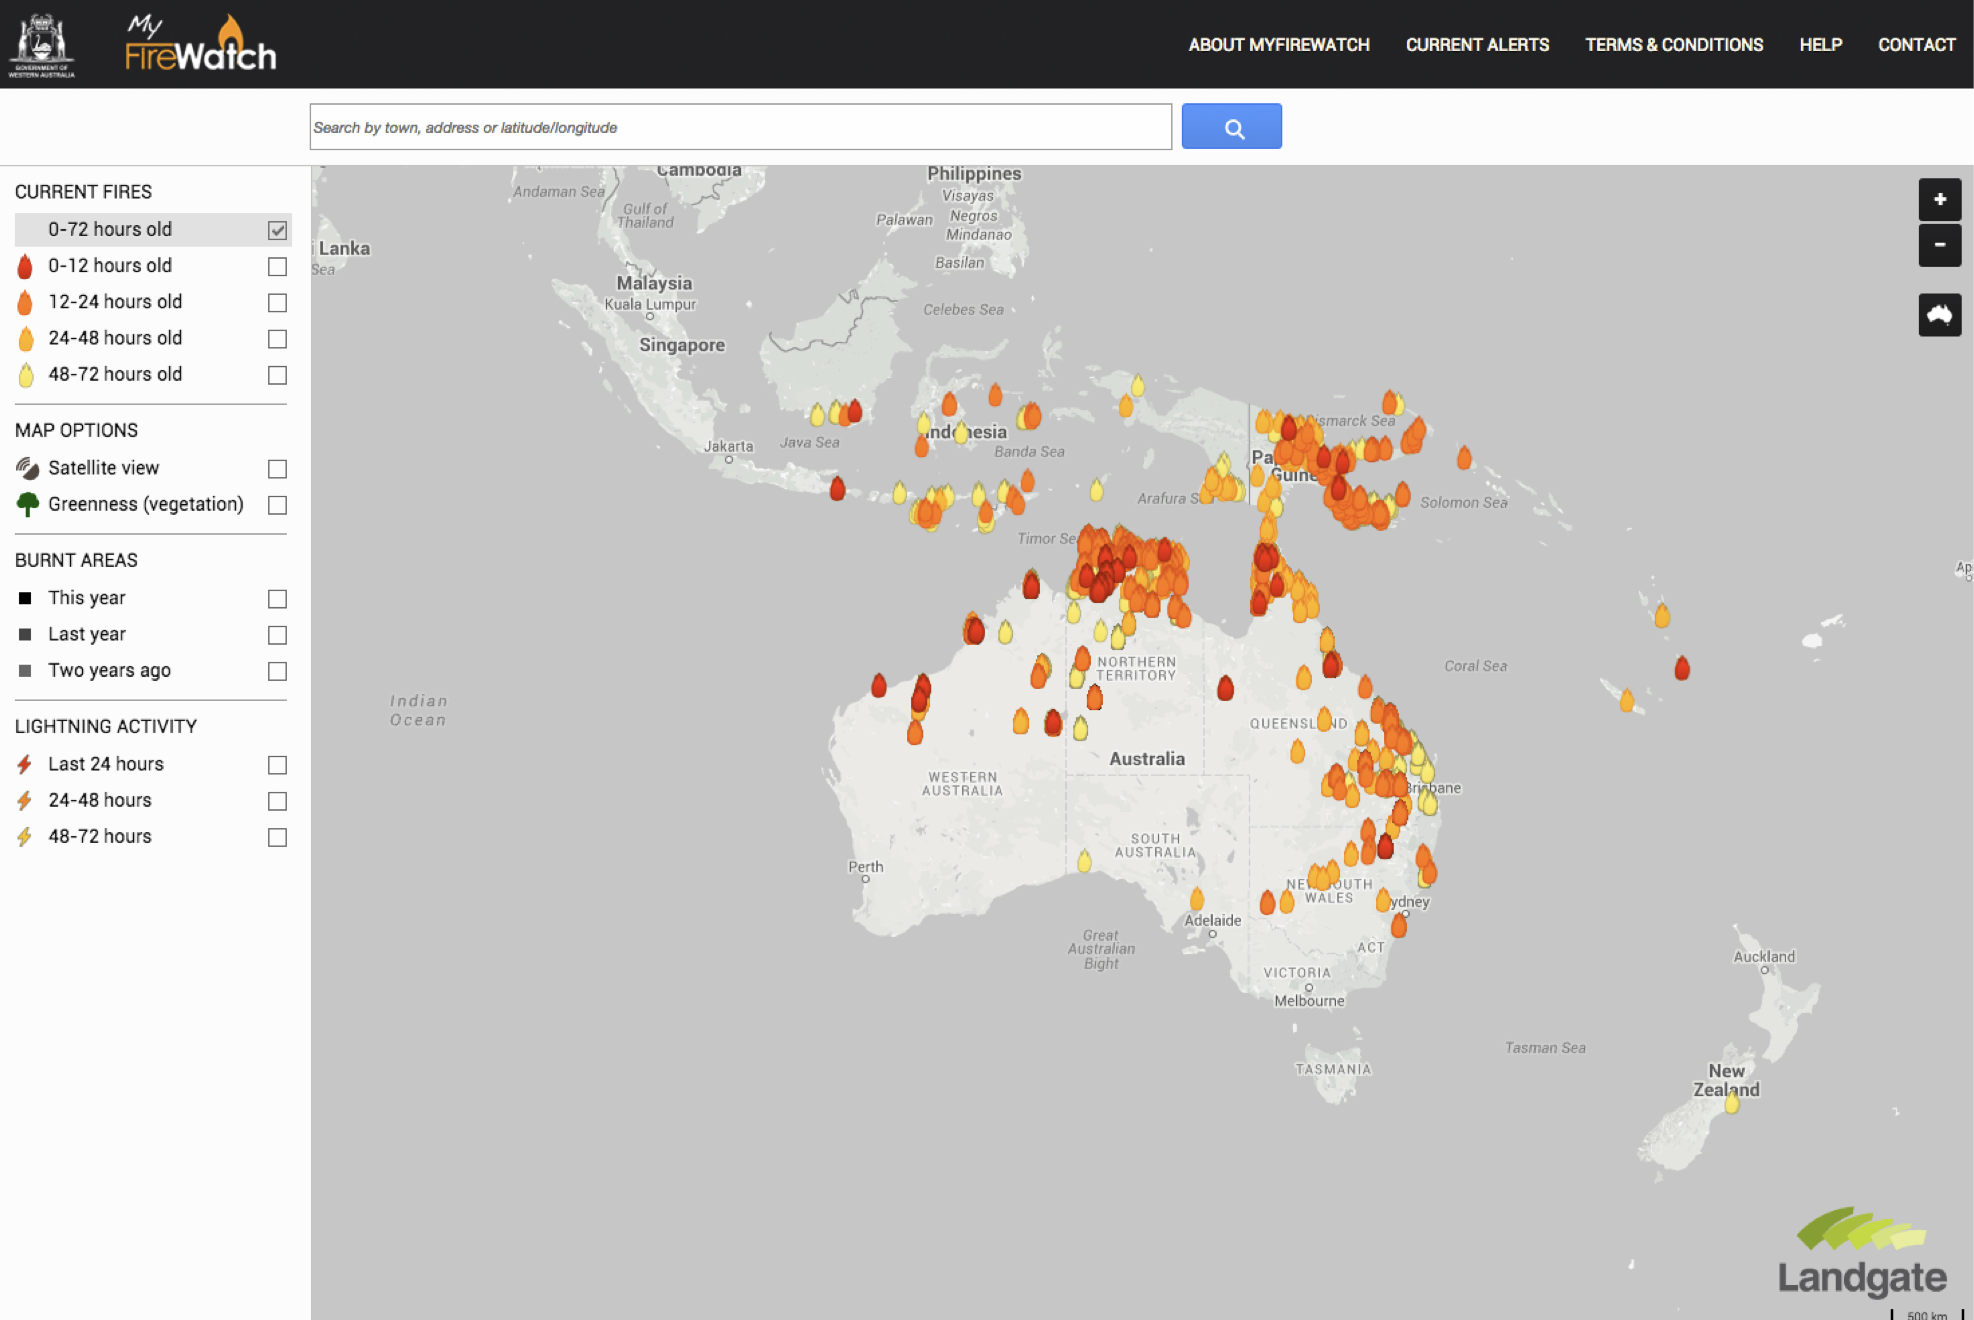
Task: Open the Contact link
Action: point(1916,45)
